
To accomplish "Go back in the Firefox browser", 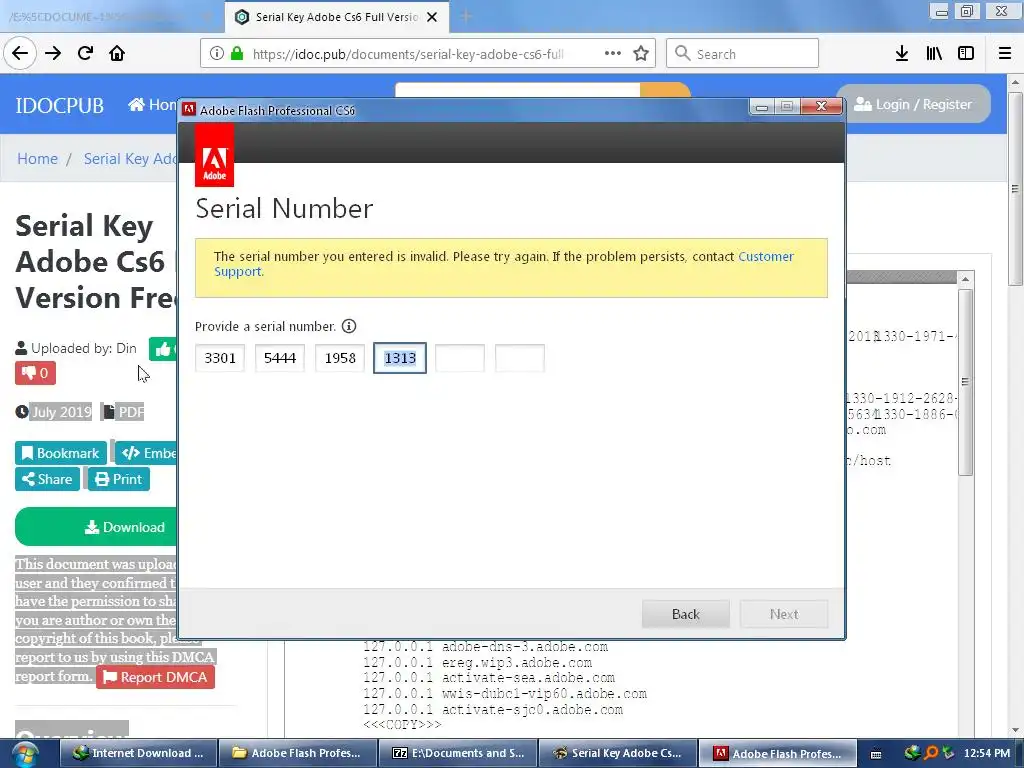I will (20, 54).
